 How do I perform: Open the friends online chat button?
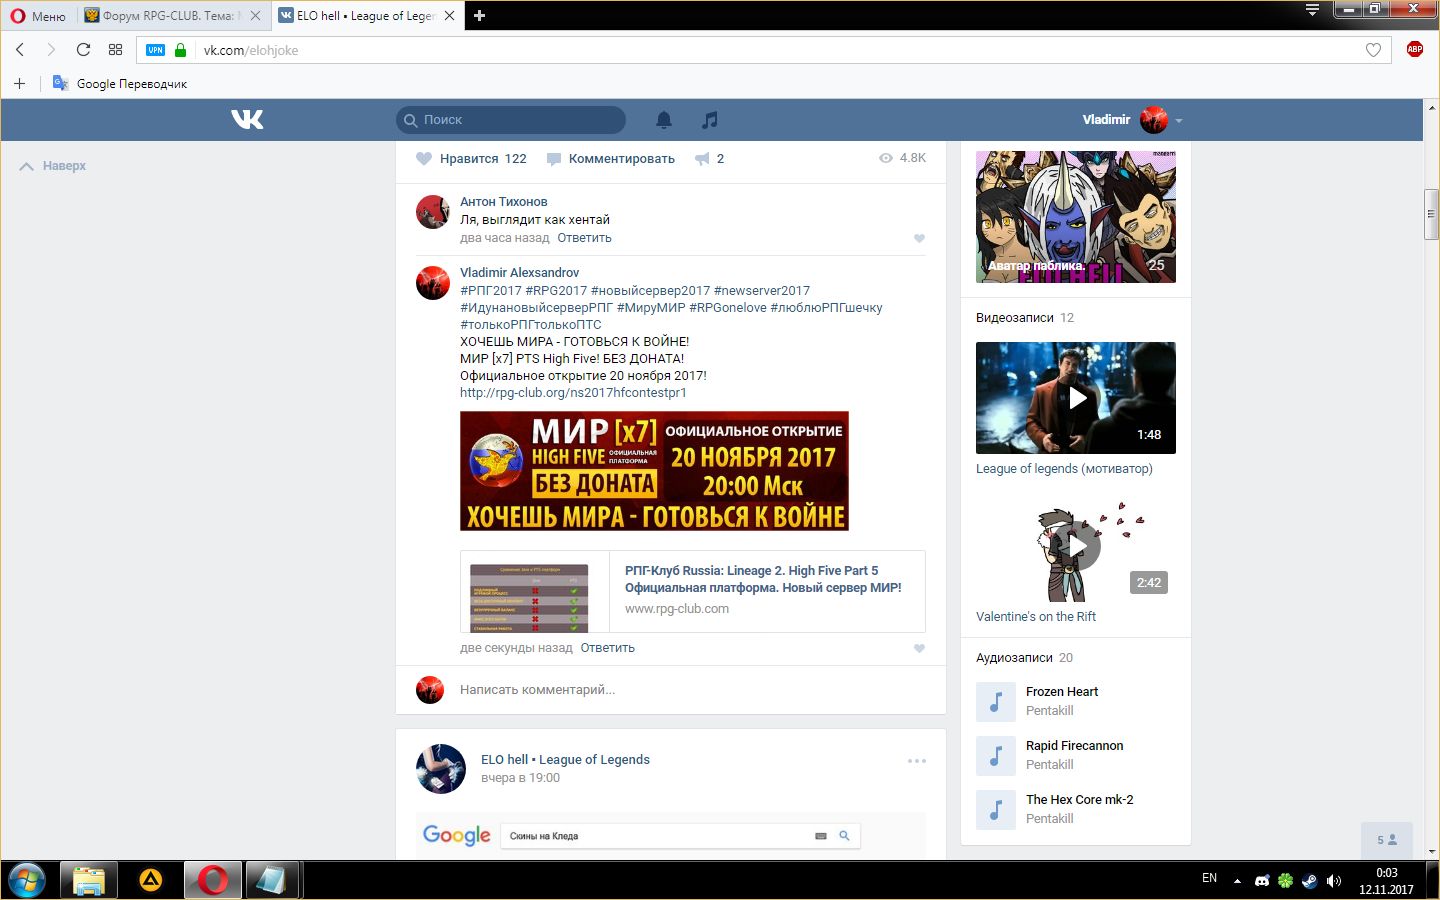pyautogui.click(x=1387, y=840)
